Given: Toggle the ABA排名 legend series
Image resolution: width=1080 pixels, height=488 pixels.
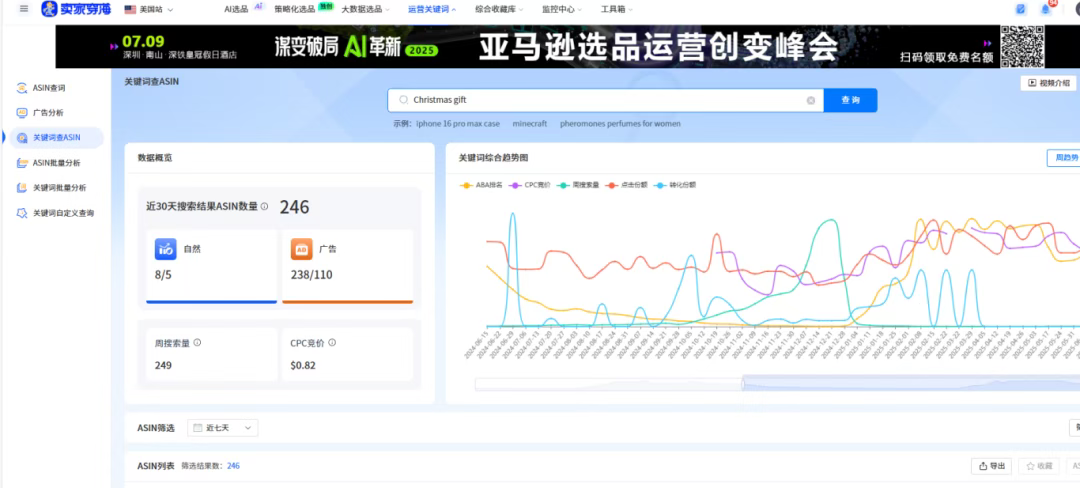Looking at the screenshot, I should coord(481,185).
